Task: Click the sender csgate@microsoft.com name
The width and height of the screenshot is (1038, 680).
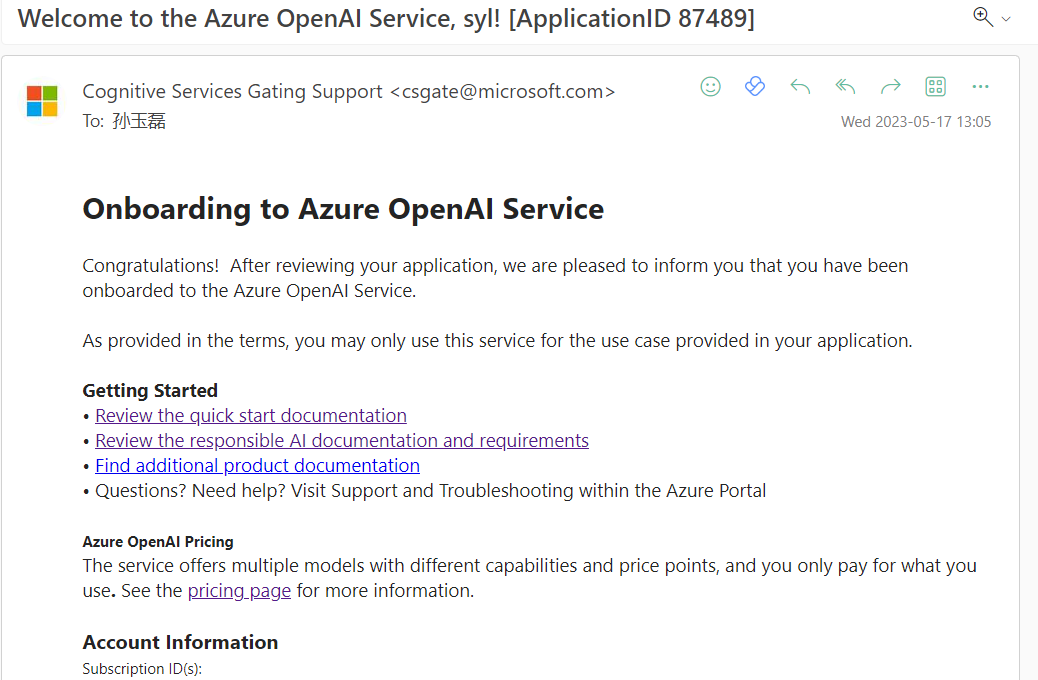Action: click(348, 92)
